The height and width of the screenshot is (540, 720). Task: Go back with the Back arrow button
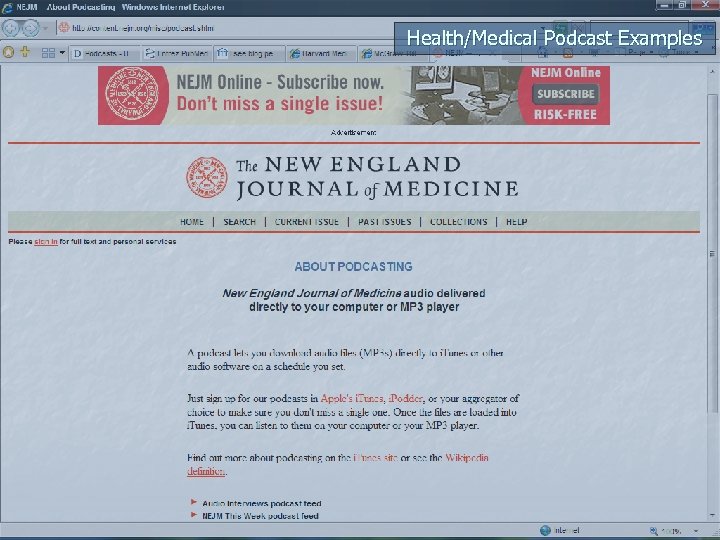[11, 28]
